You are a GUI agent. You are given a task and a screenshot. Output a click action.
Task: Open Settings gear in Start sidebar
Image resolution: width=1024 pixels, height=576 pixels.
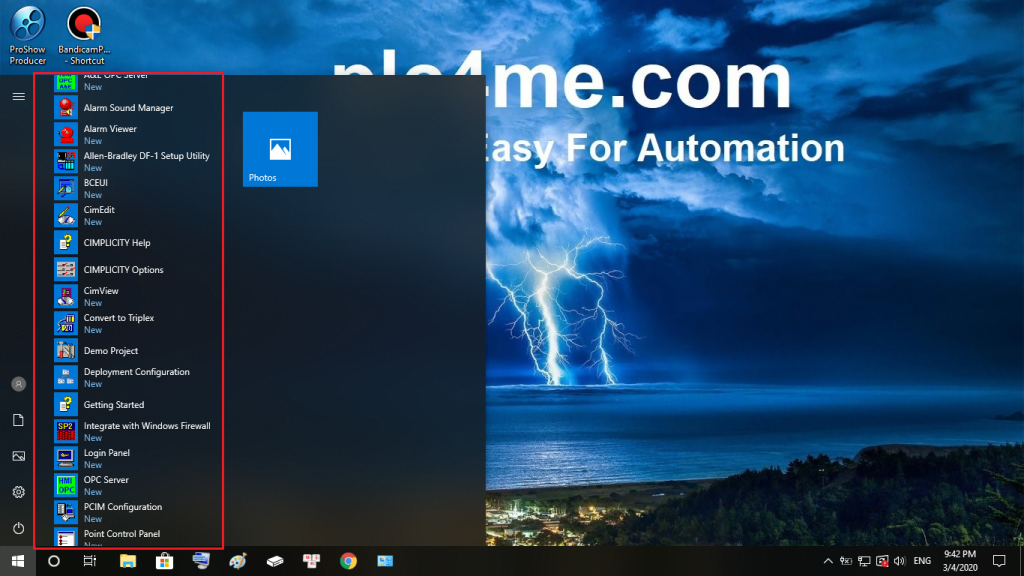click(18, 492)
